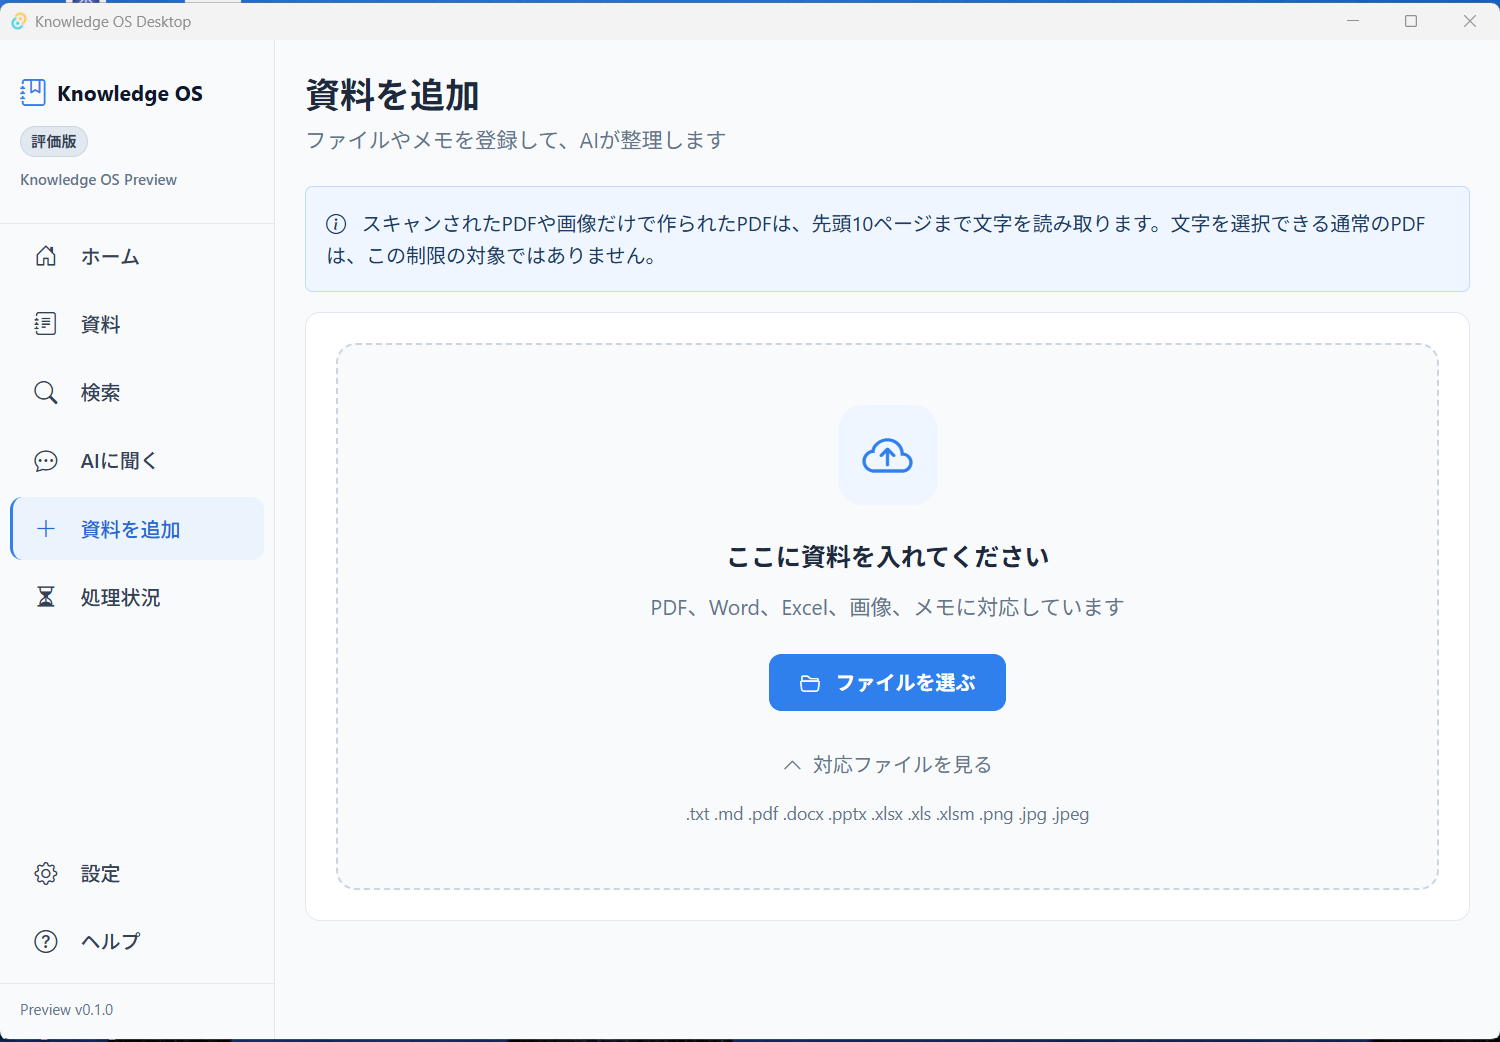This screenshot has width=1500, height=1042.
Task: Click the ヘルプ question mark icon
Action: click(46, 941)
